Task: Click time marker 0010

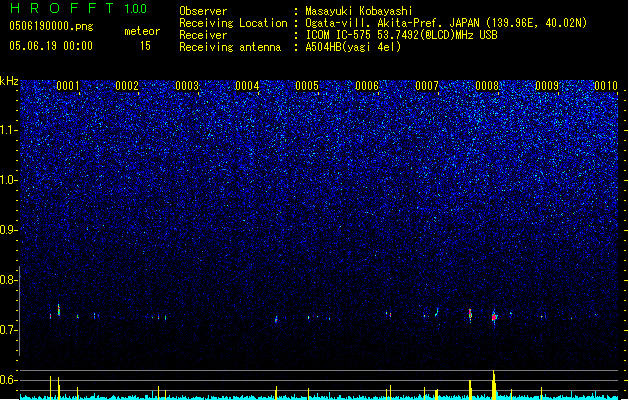Action: coord(606,86)
